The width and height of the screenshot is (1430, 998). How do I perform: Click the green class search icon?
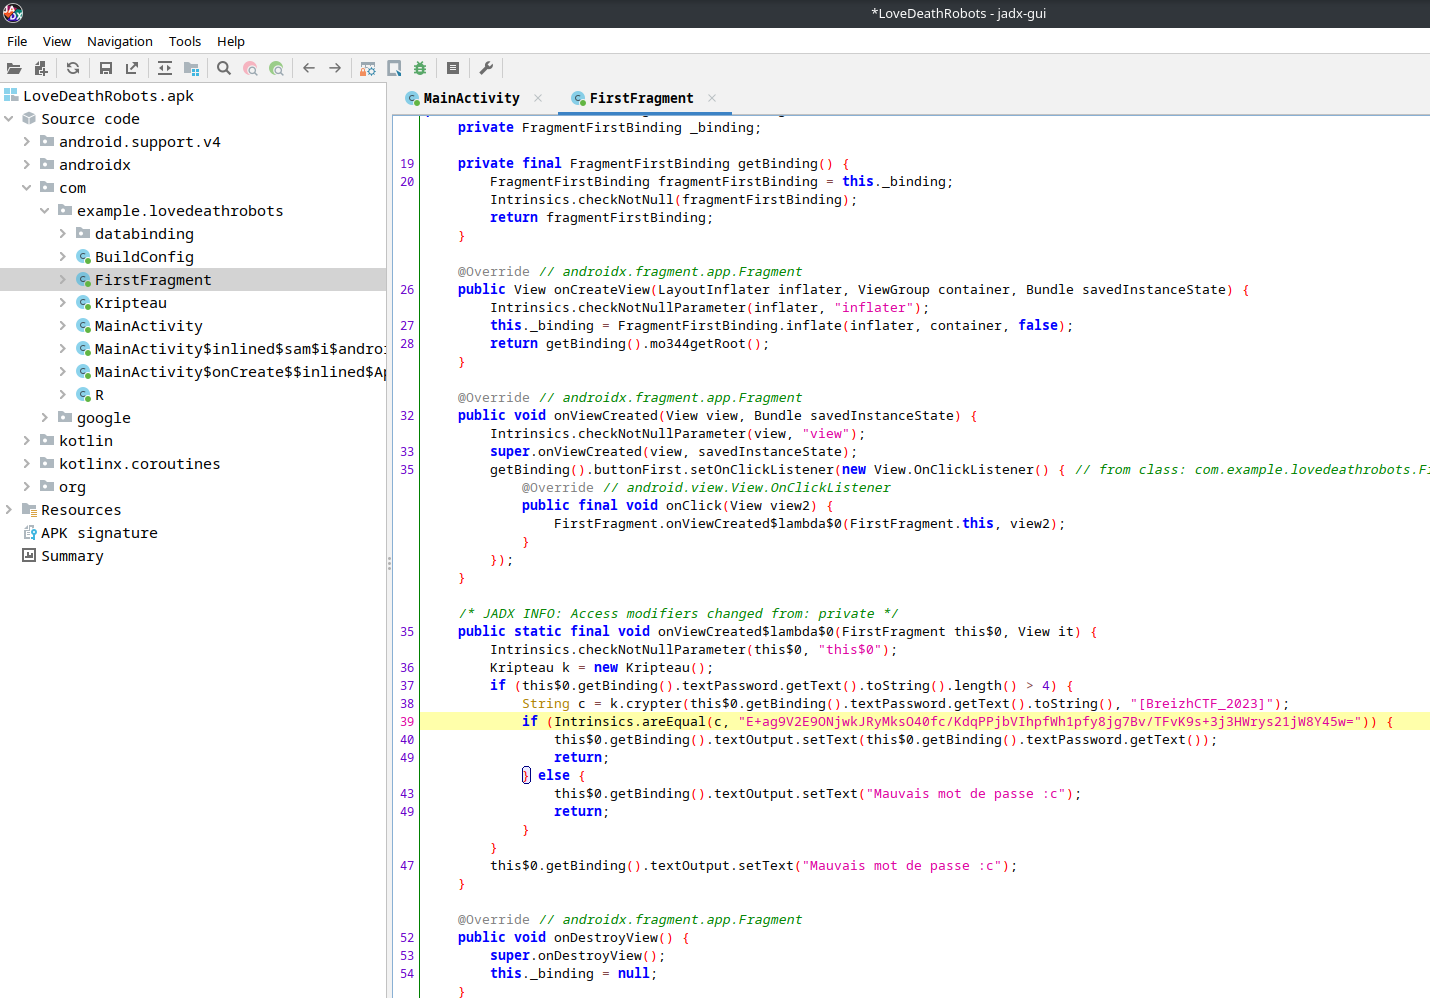point(277,68)
